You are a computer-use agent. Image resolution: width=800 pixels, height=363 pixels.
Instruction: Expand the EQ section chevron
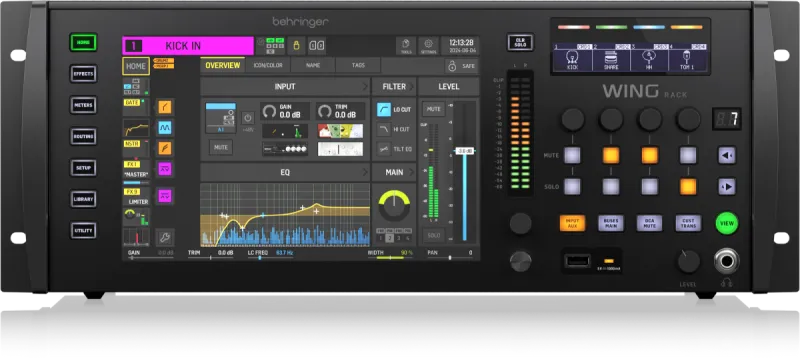click(365, 173)
